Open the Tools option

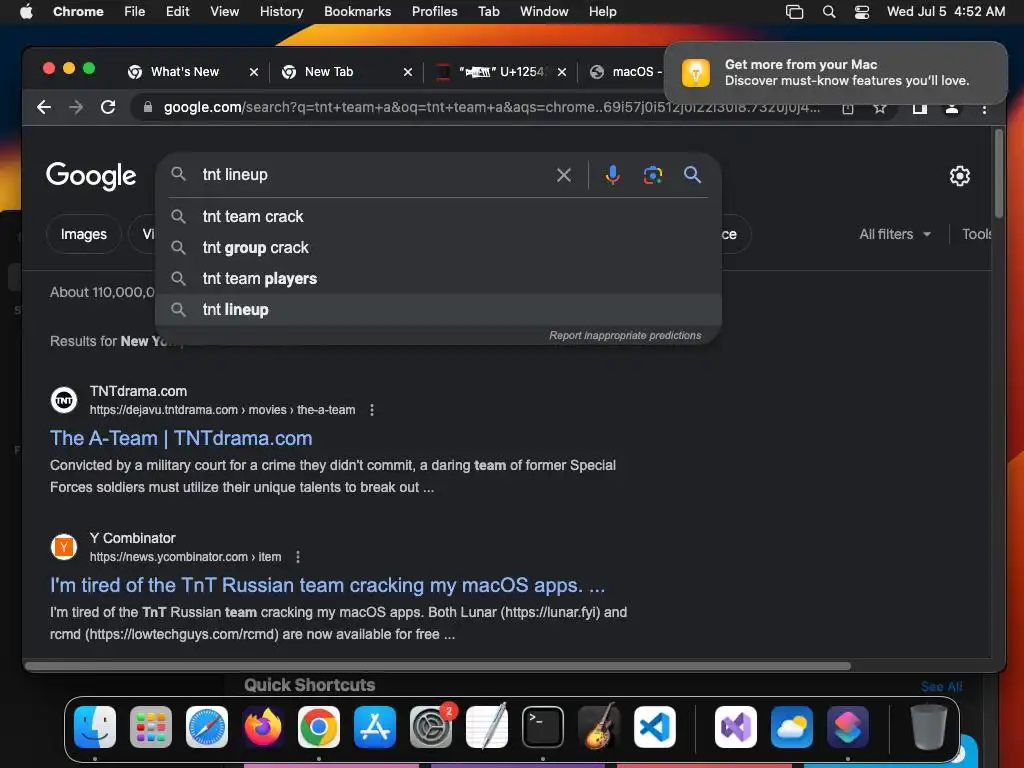point(976,234)
